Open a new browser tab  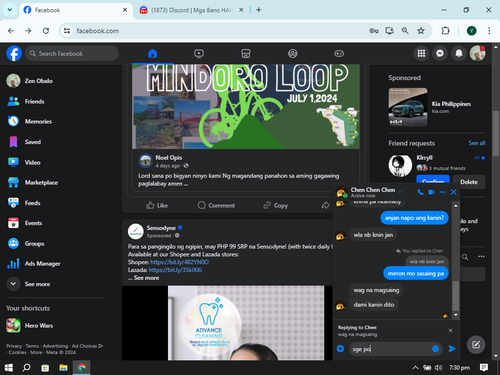pyautogui.click(x=259, y=10)
